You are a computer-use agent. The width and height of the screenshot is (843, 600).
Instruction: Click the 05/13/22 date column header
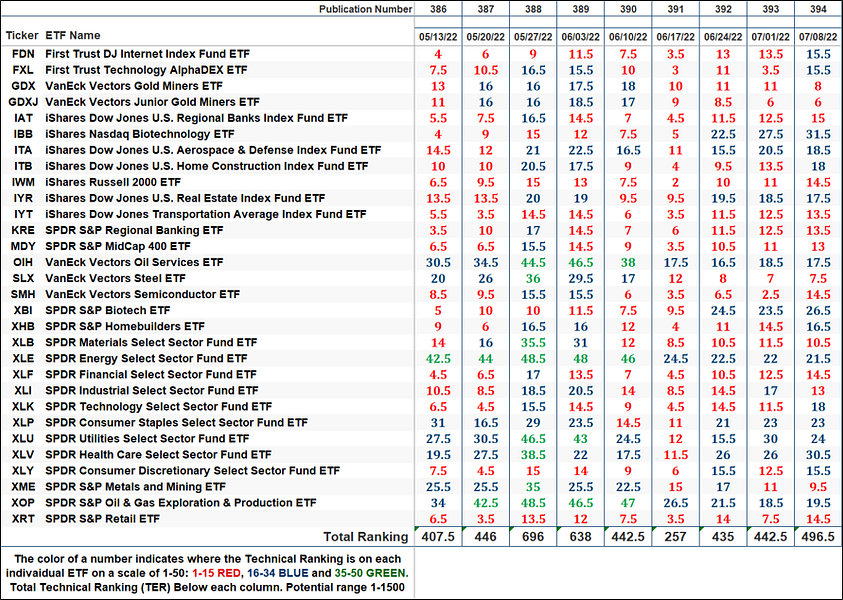click(x=438, y=37)
